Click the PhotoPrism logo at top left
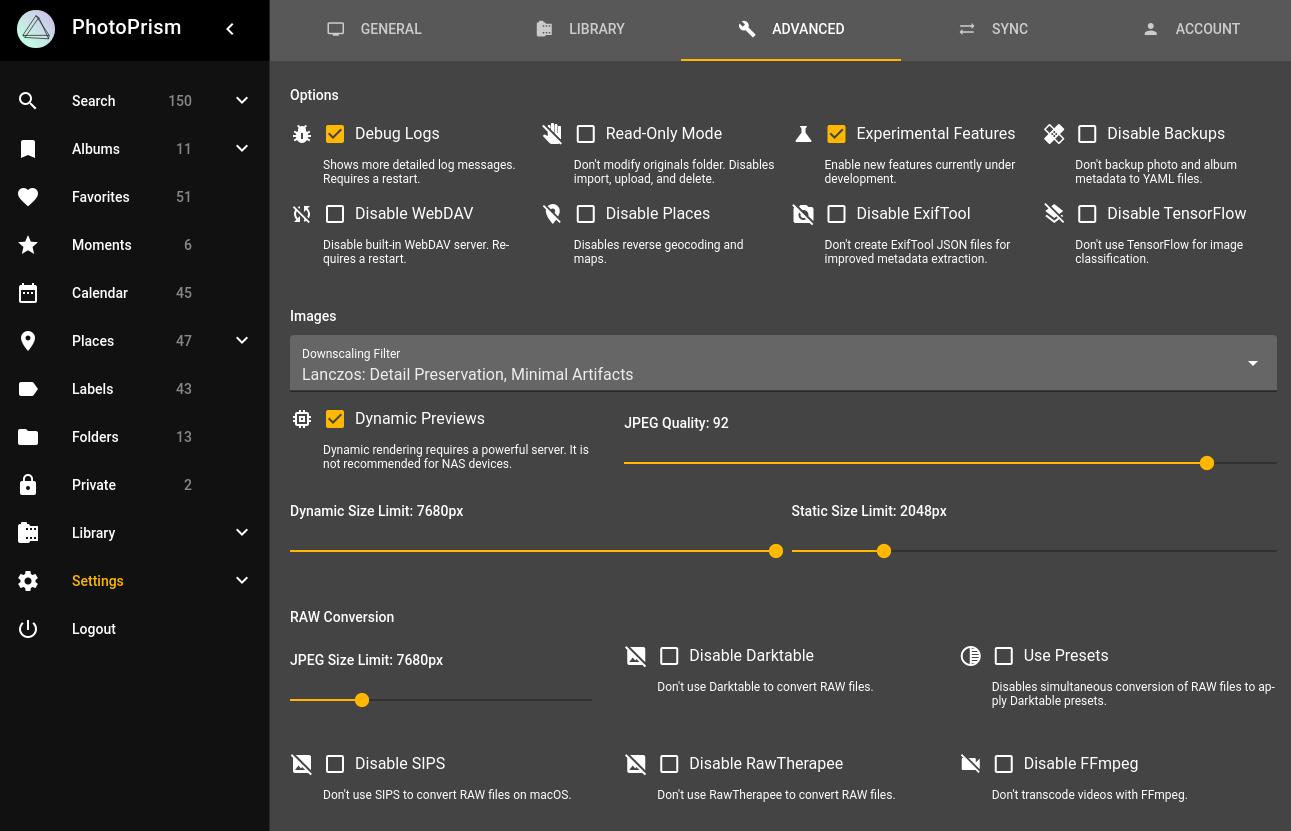Viewport: 1291px width, 831px height. pyautogui.click(x=36, y=29)
